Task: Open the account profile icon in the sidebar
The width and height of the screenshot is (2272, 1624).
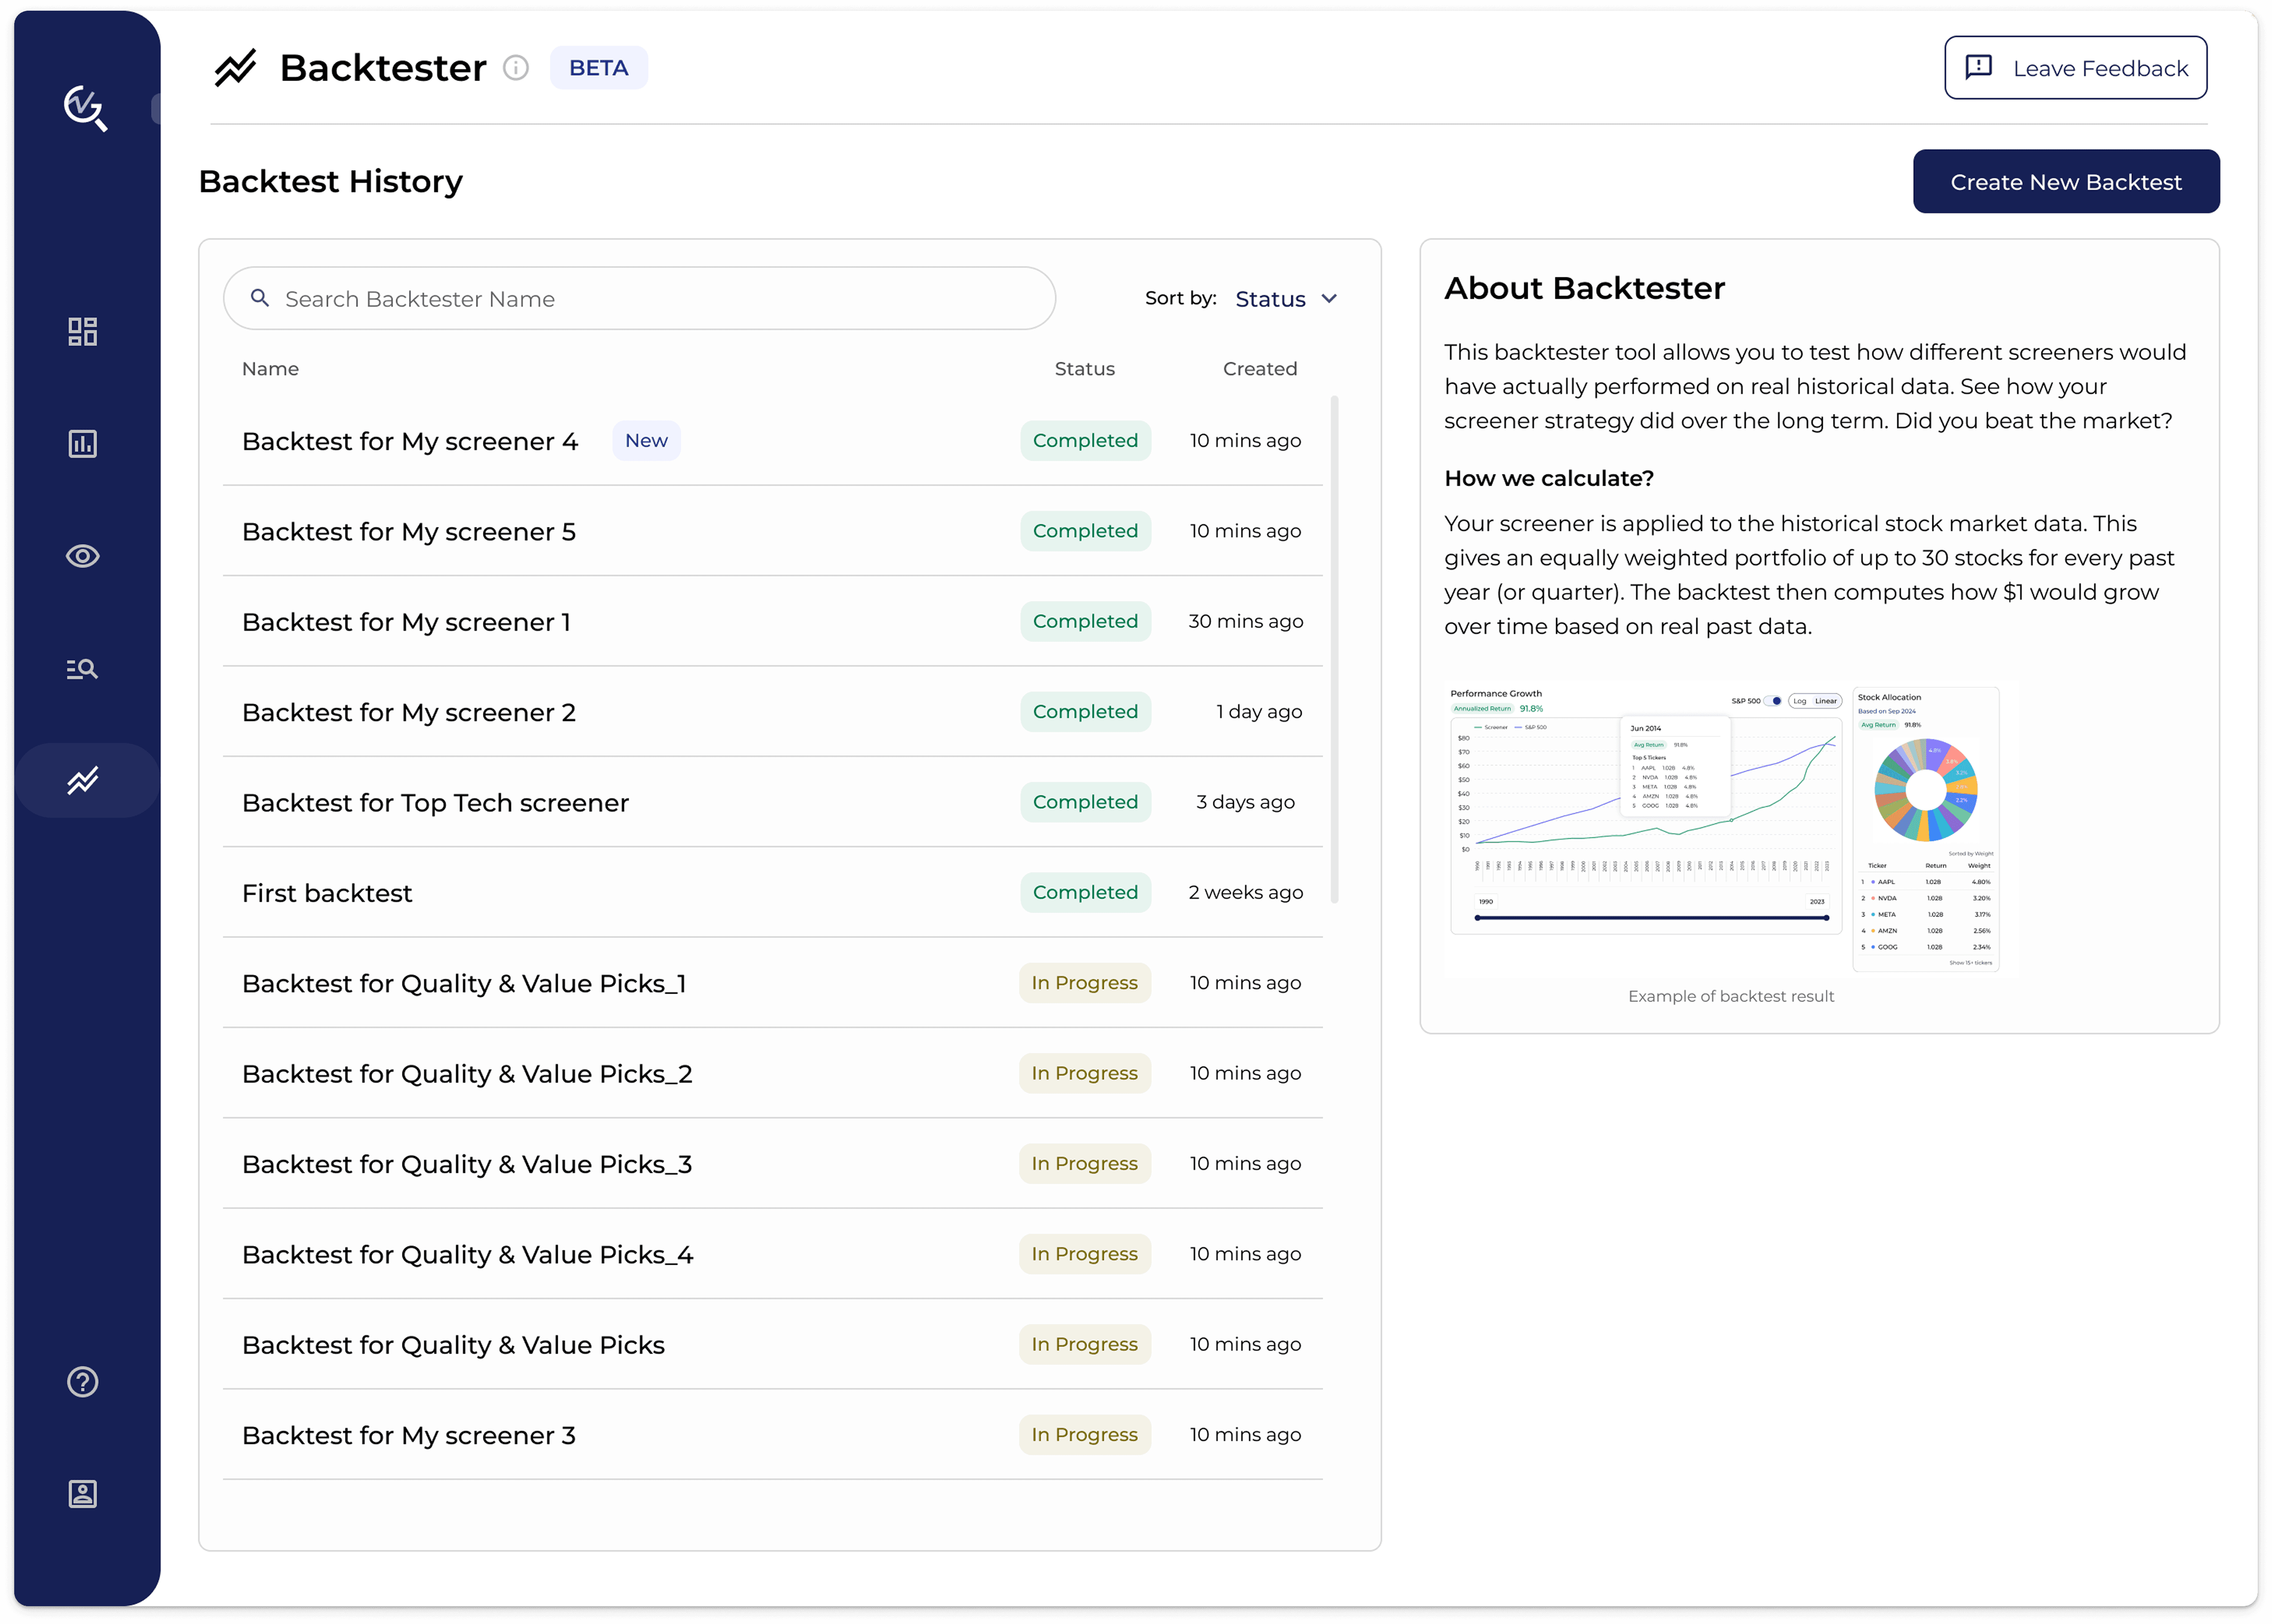Action: pyautogui.click(x=82, y=1493)
